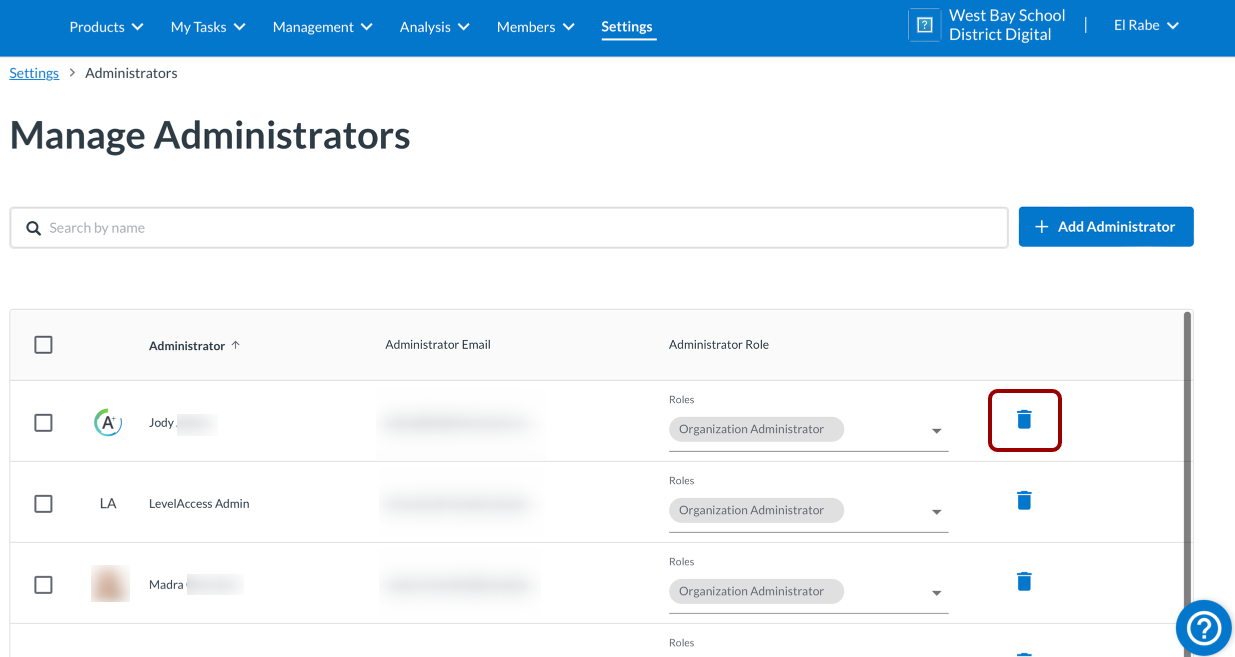The width and height of the screenshot is (1235, 657).
Task: Check the select-all administrators checkbox
Action: tap(43, 344)
